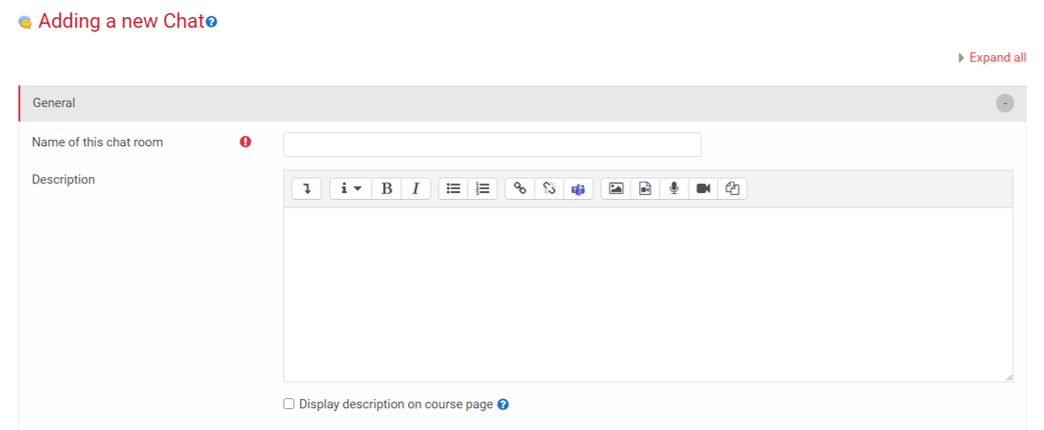Insert an image into the description
The height and width of the screenshot is (430, 1044).
[x=616, y=188]
